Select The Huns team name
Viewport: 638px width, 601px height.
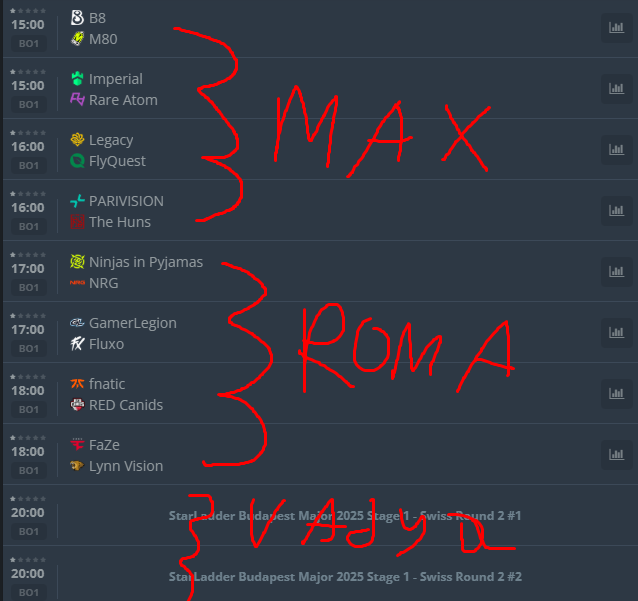tap(120, 222)
